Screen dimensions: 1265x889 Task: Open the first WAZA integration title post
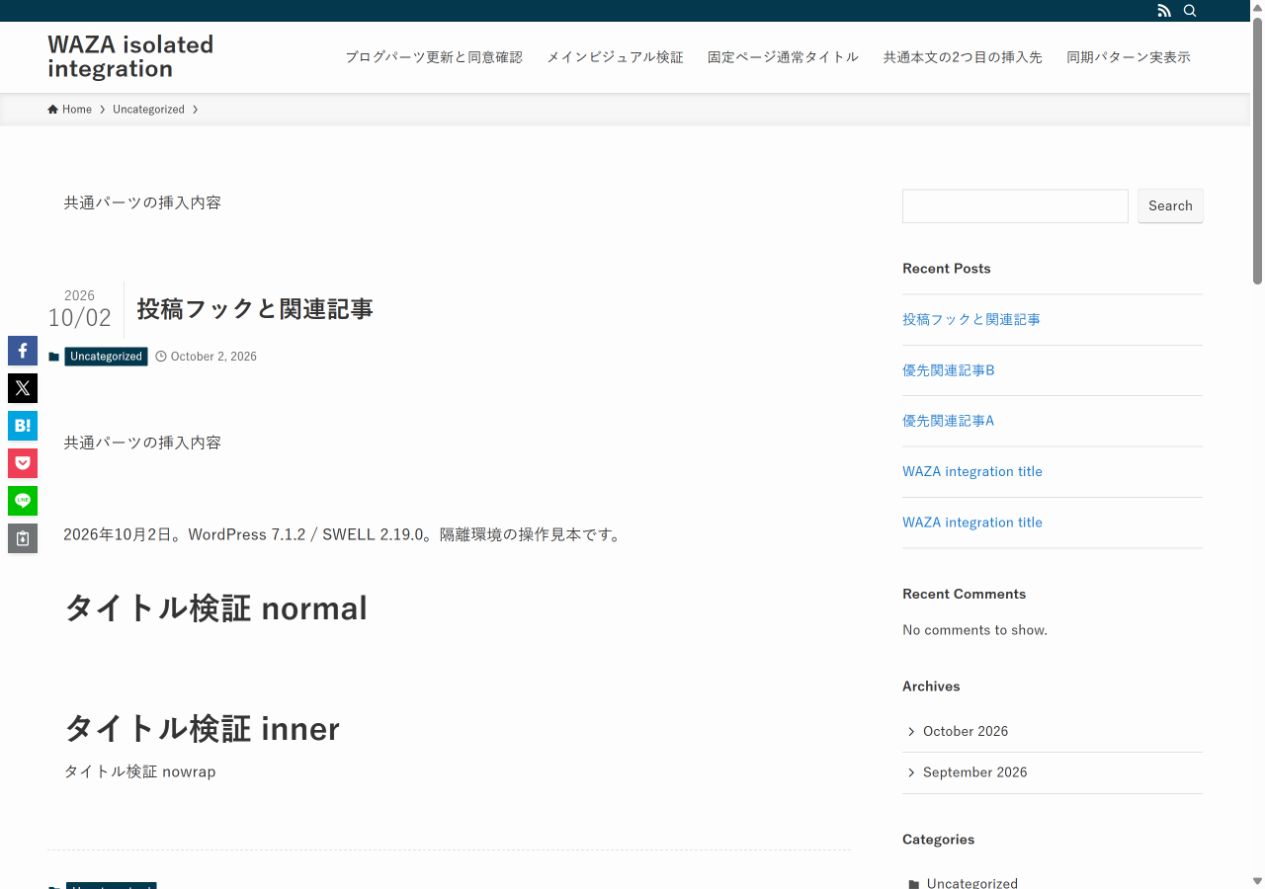tap(972, 471)
